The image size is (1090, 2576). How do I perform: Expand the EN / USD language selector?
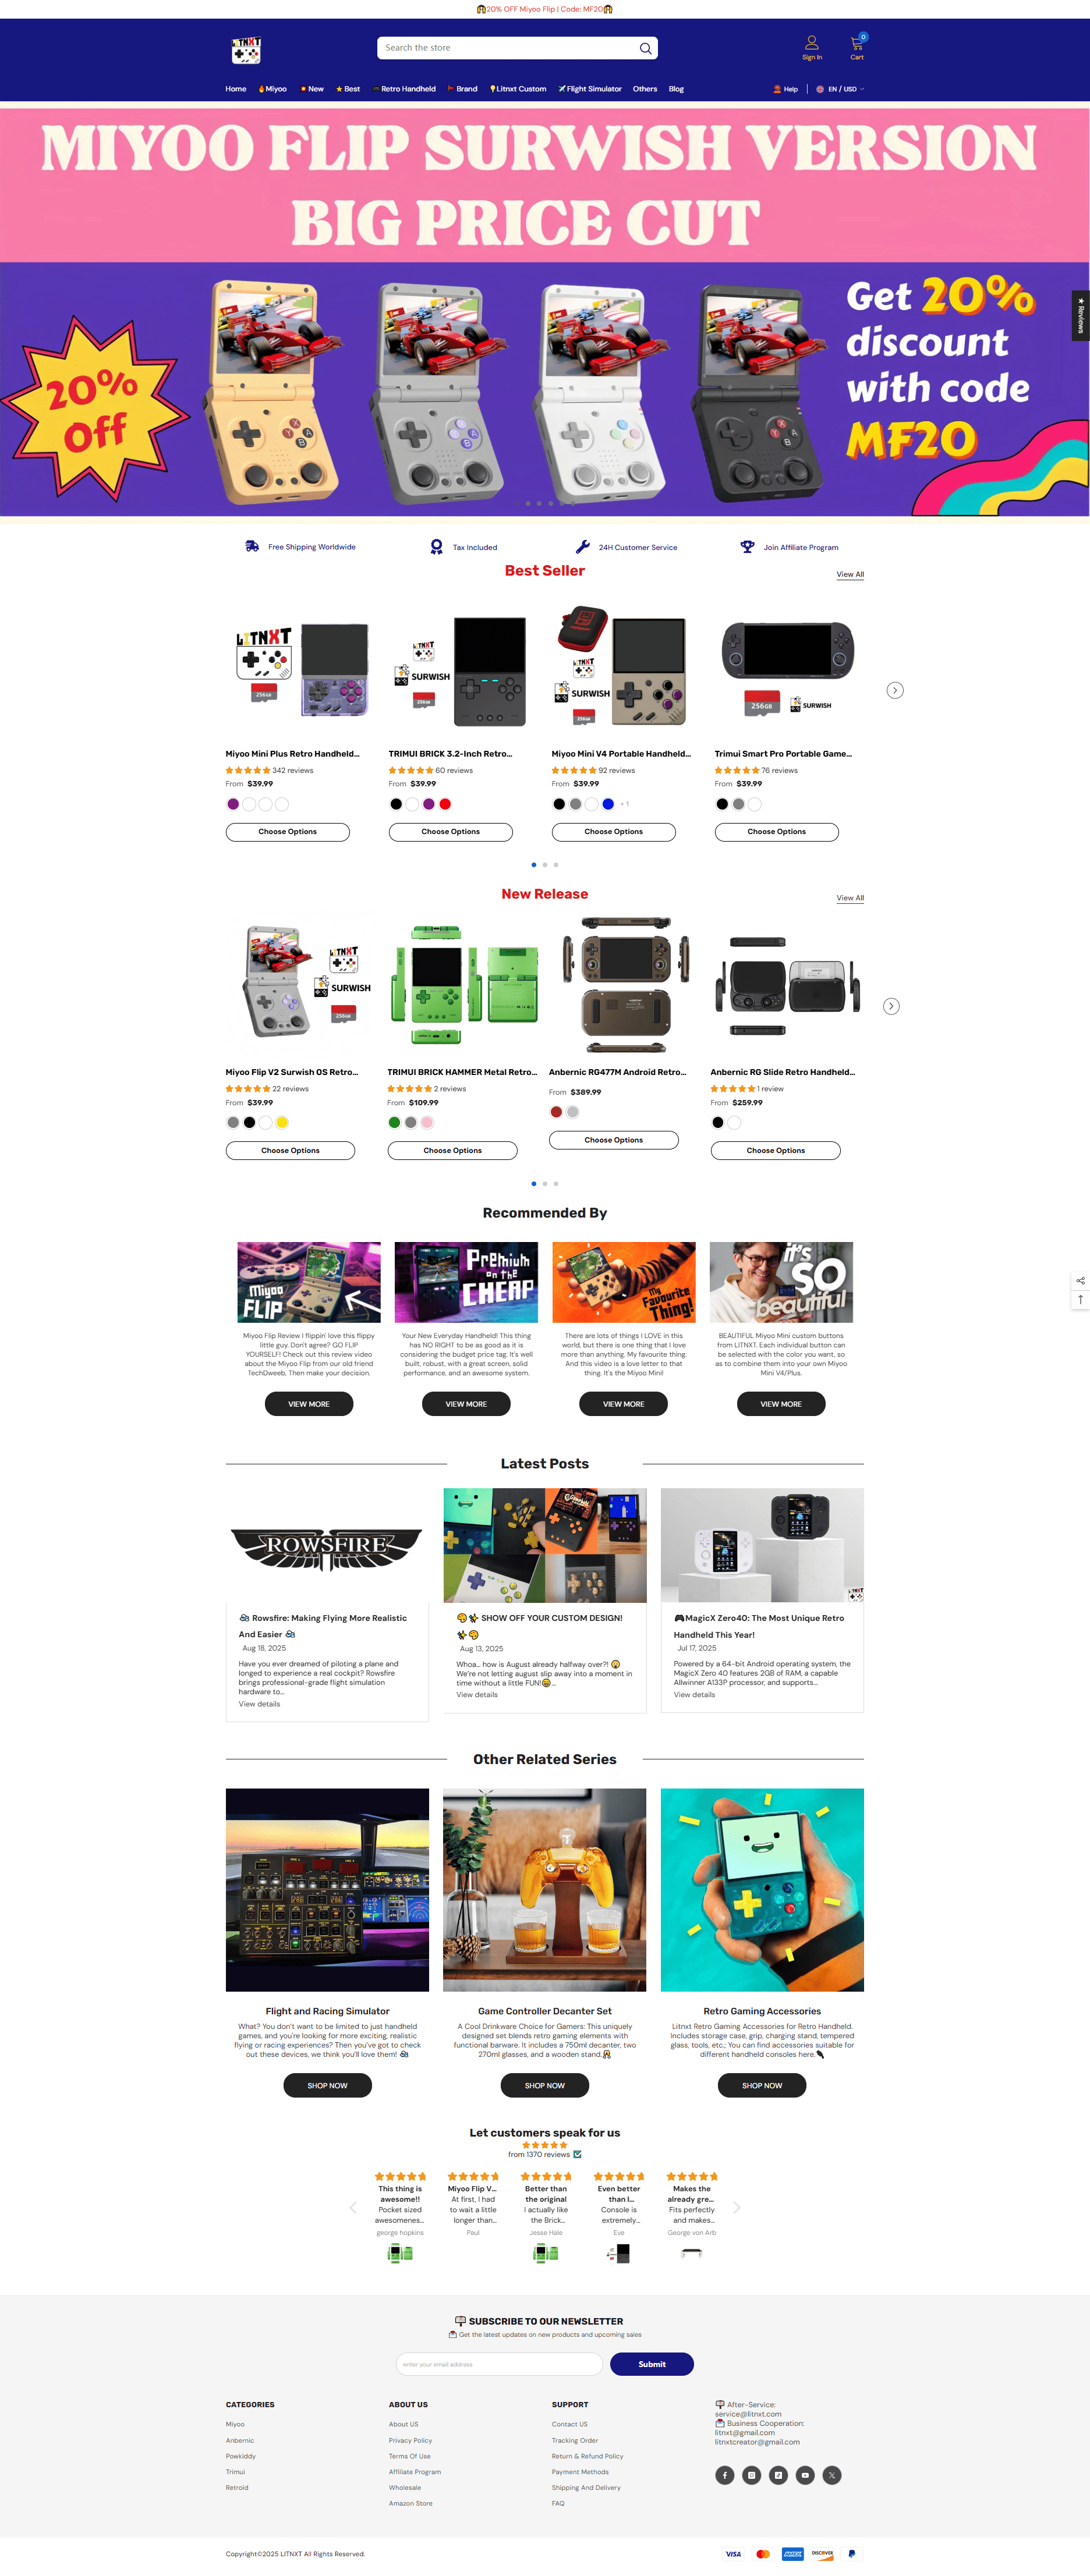coord(840,89)
